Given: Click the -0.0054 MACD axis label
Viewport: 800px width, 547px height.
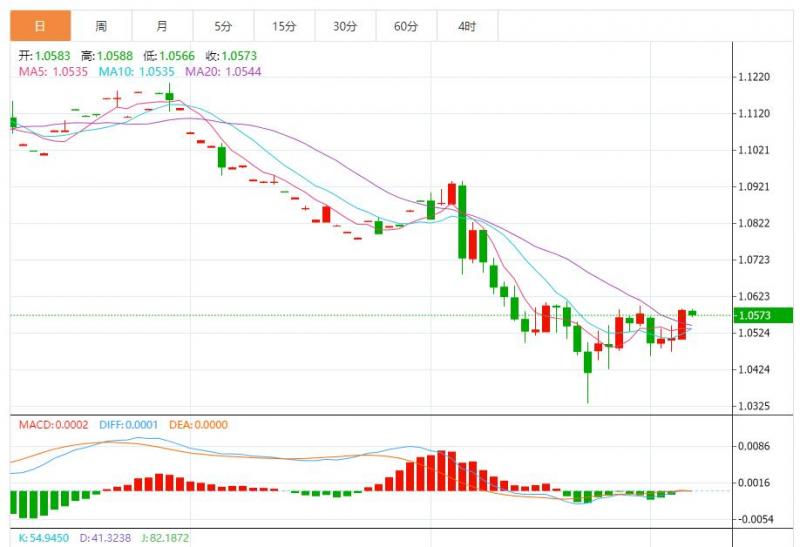Looking at the screenshot, I should click(754, 519).
